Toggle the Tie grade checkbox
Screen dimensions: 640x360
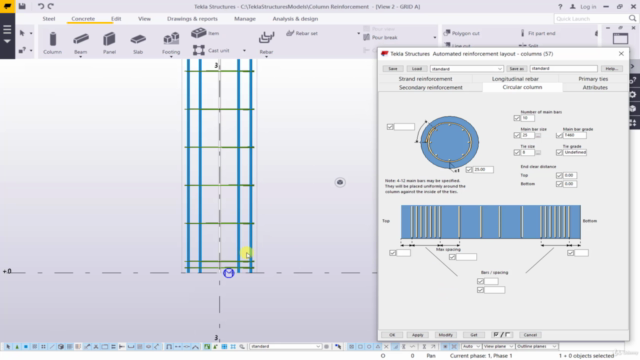(x=559, y=152)
